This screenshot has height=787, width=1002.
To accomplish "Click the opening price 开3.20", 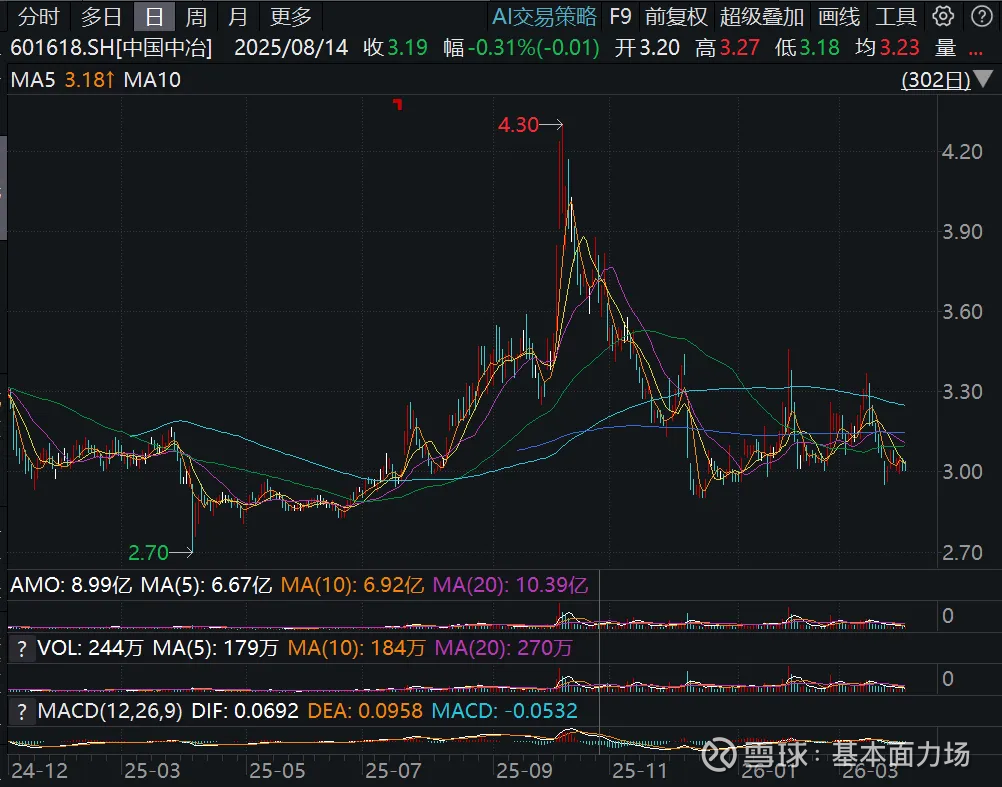I will click(647, 48).
